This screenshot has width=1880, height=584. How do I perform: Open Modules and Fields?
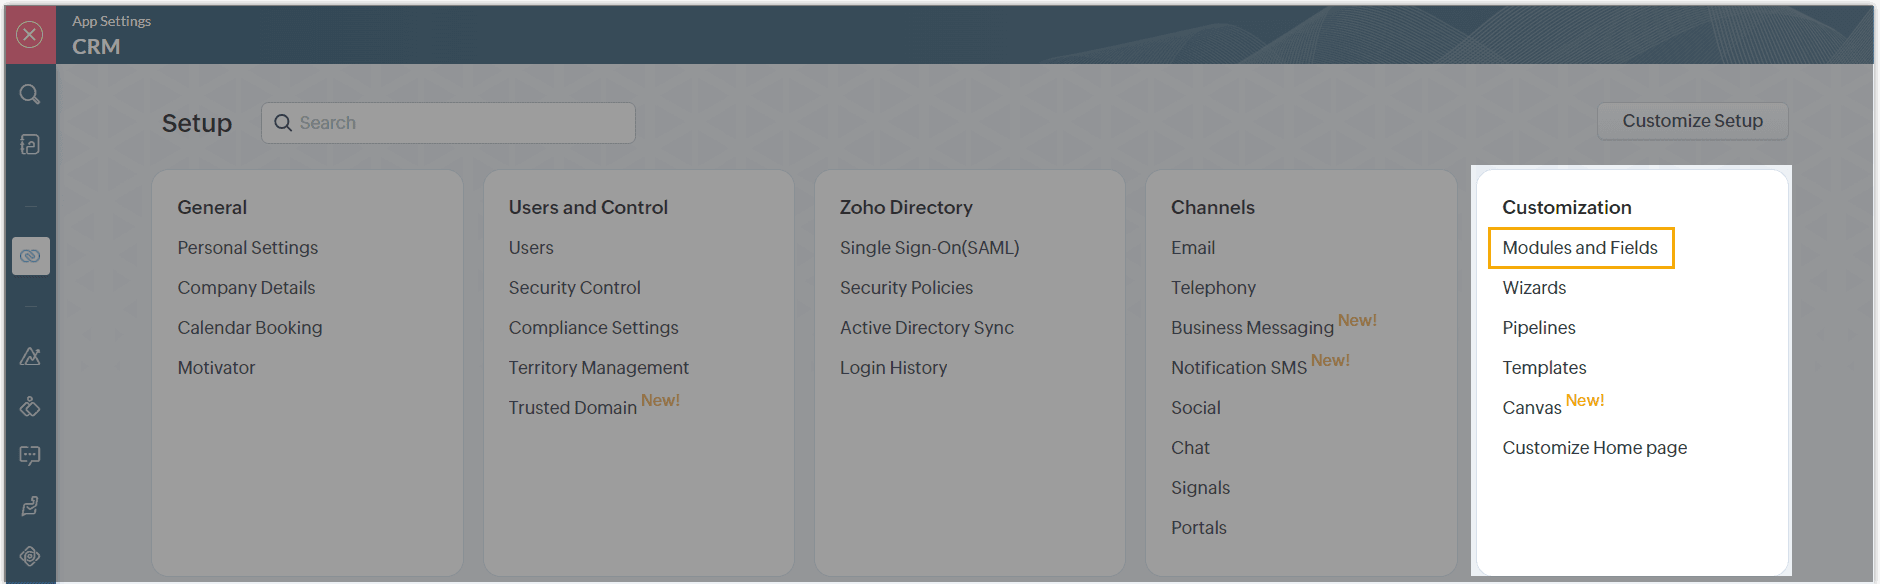(1579, 248)
